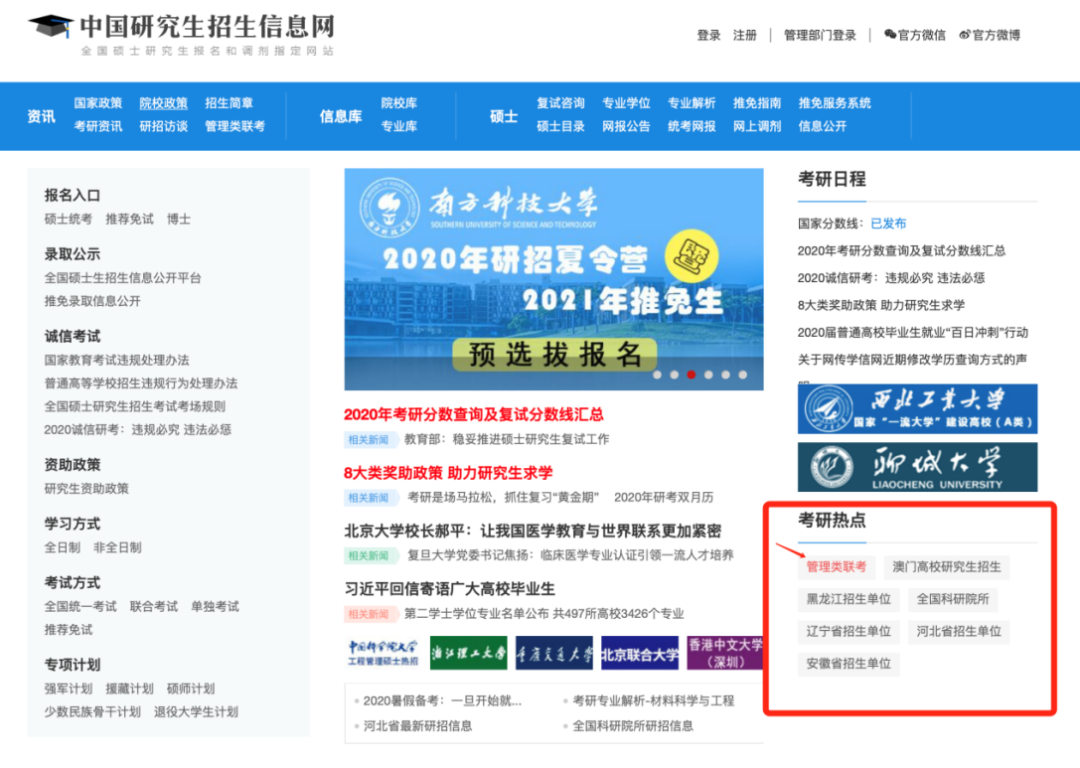The height and width of the screenshot is (768, 1080).
Task: Go to 网上调剂 in the 硕士 menu
Action: pos(757,126)
